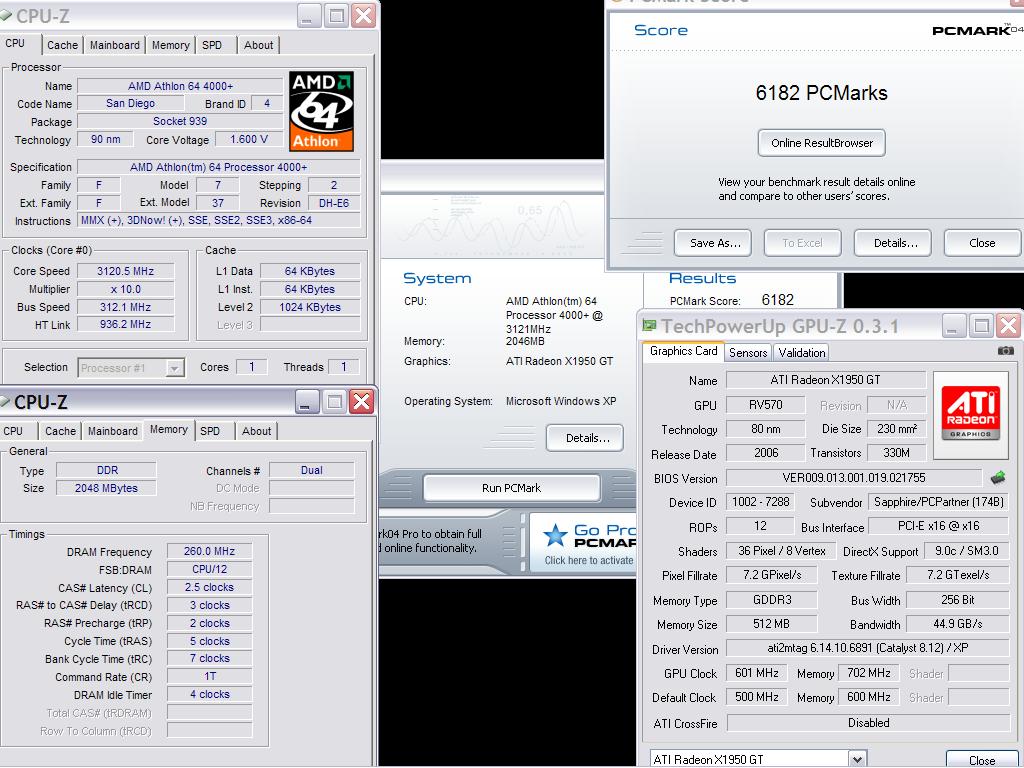Click the 6182 PCMarks score text

click(822, 93)
